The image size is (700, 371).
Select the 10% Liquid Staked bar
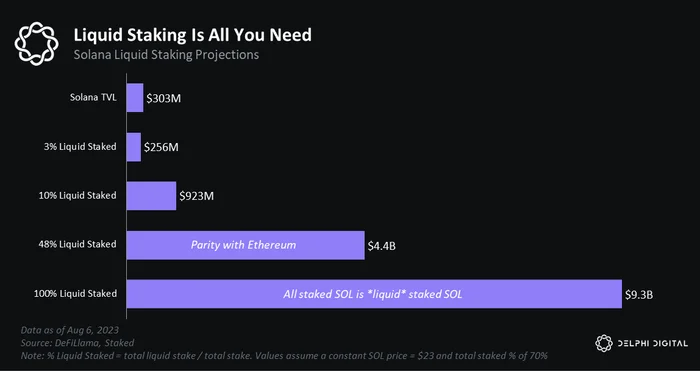coord(151,196)
